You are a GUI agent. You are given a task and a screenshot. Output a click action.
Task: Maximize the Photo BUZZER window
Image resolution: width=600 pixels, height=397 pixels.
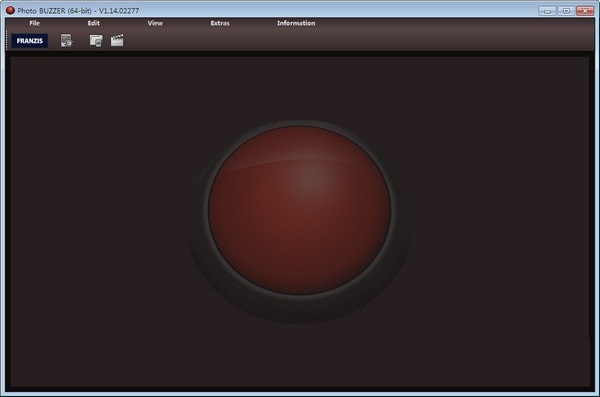pos(566,11)
